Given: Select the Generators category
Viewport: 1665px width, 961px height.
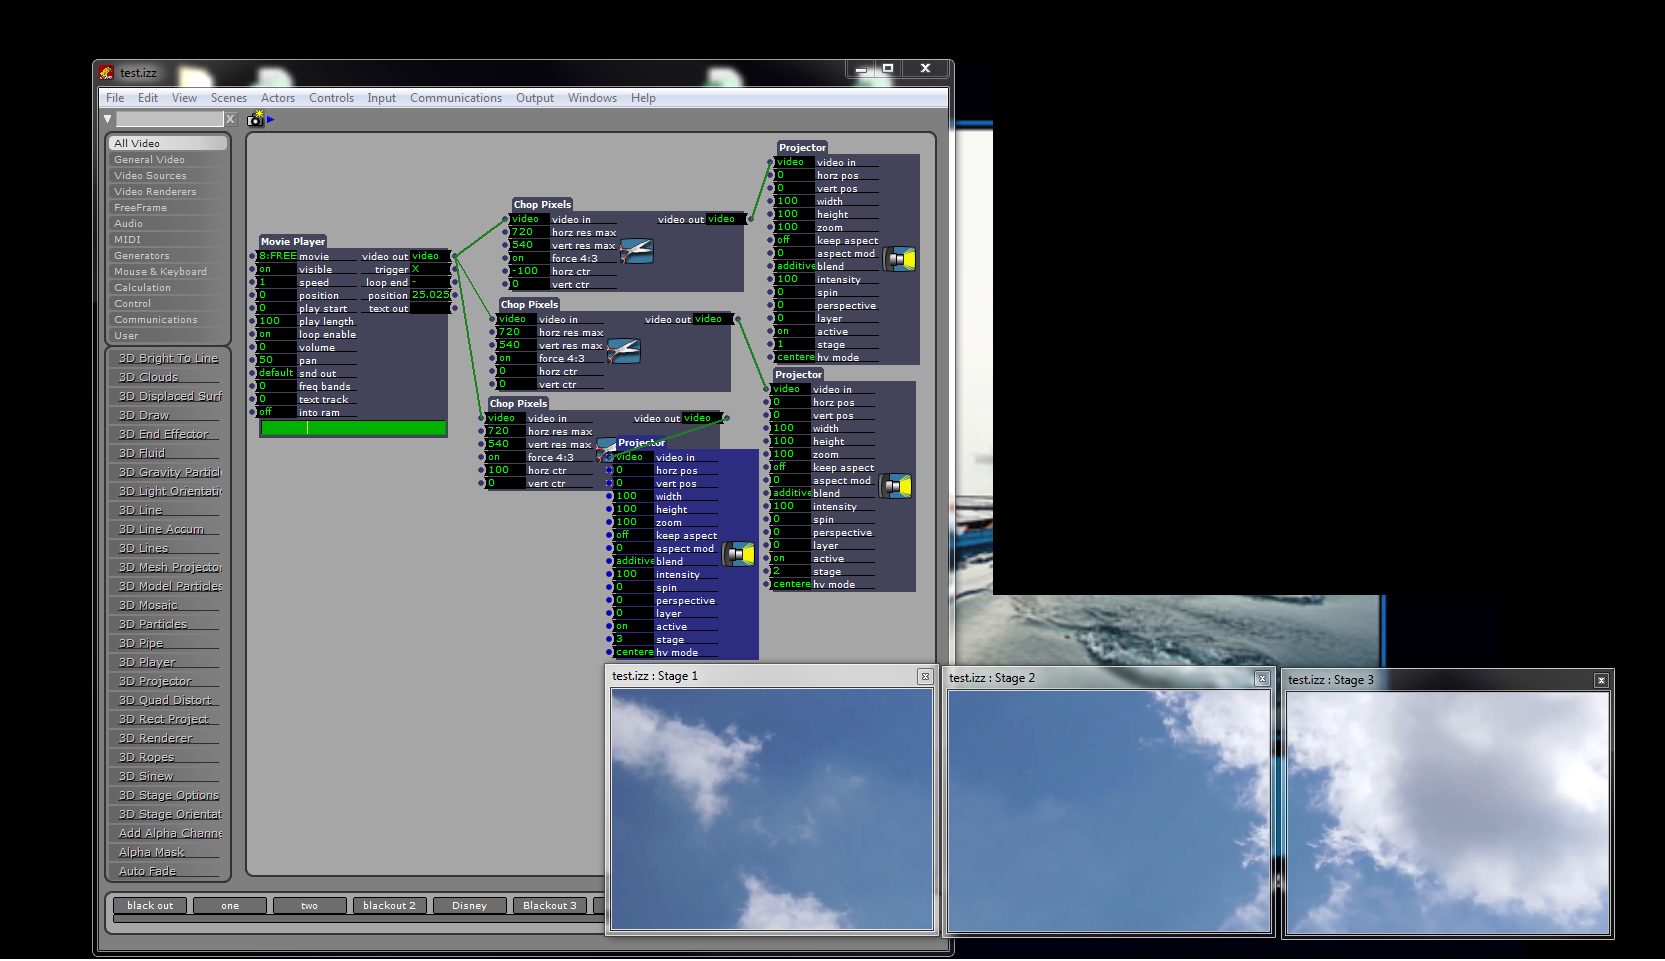Looking at the screenshot, I should point(168,255).
